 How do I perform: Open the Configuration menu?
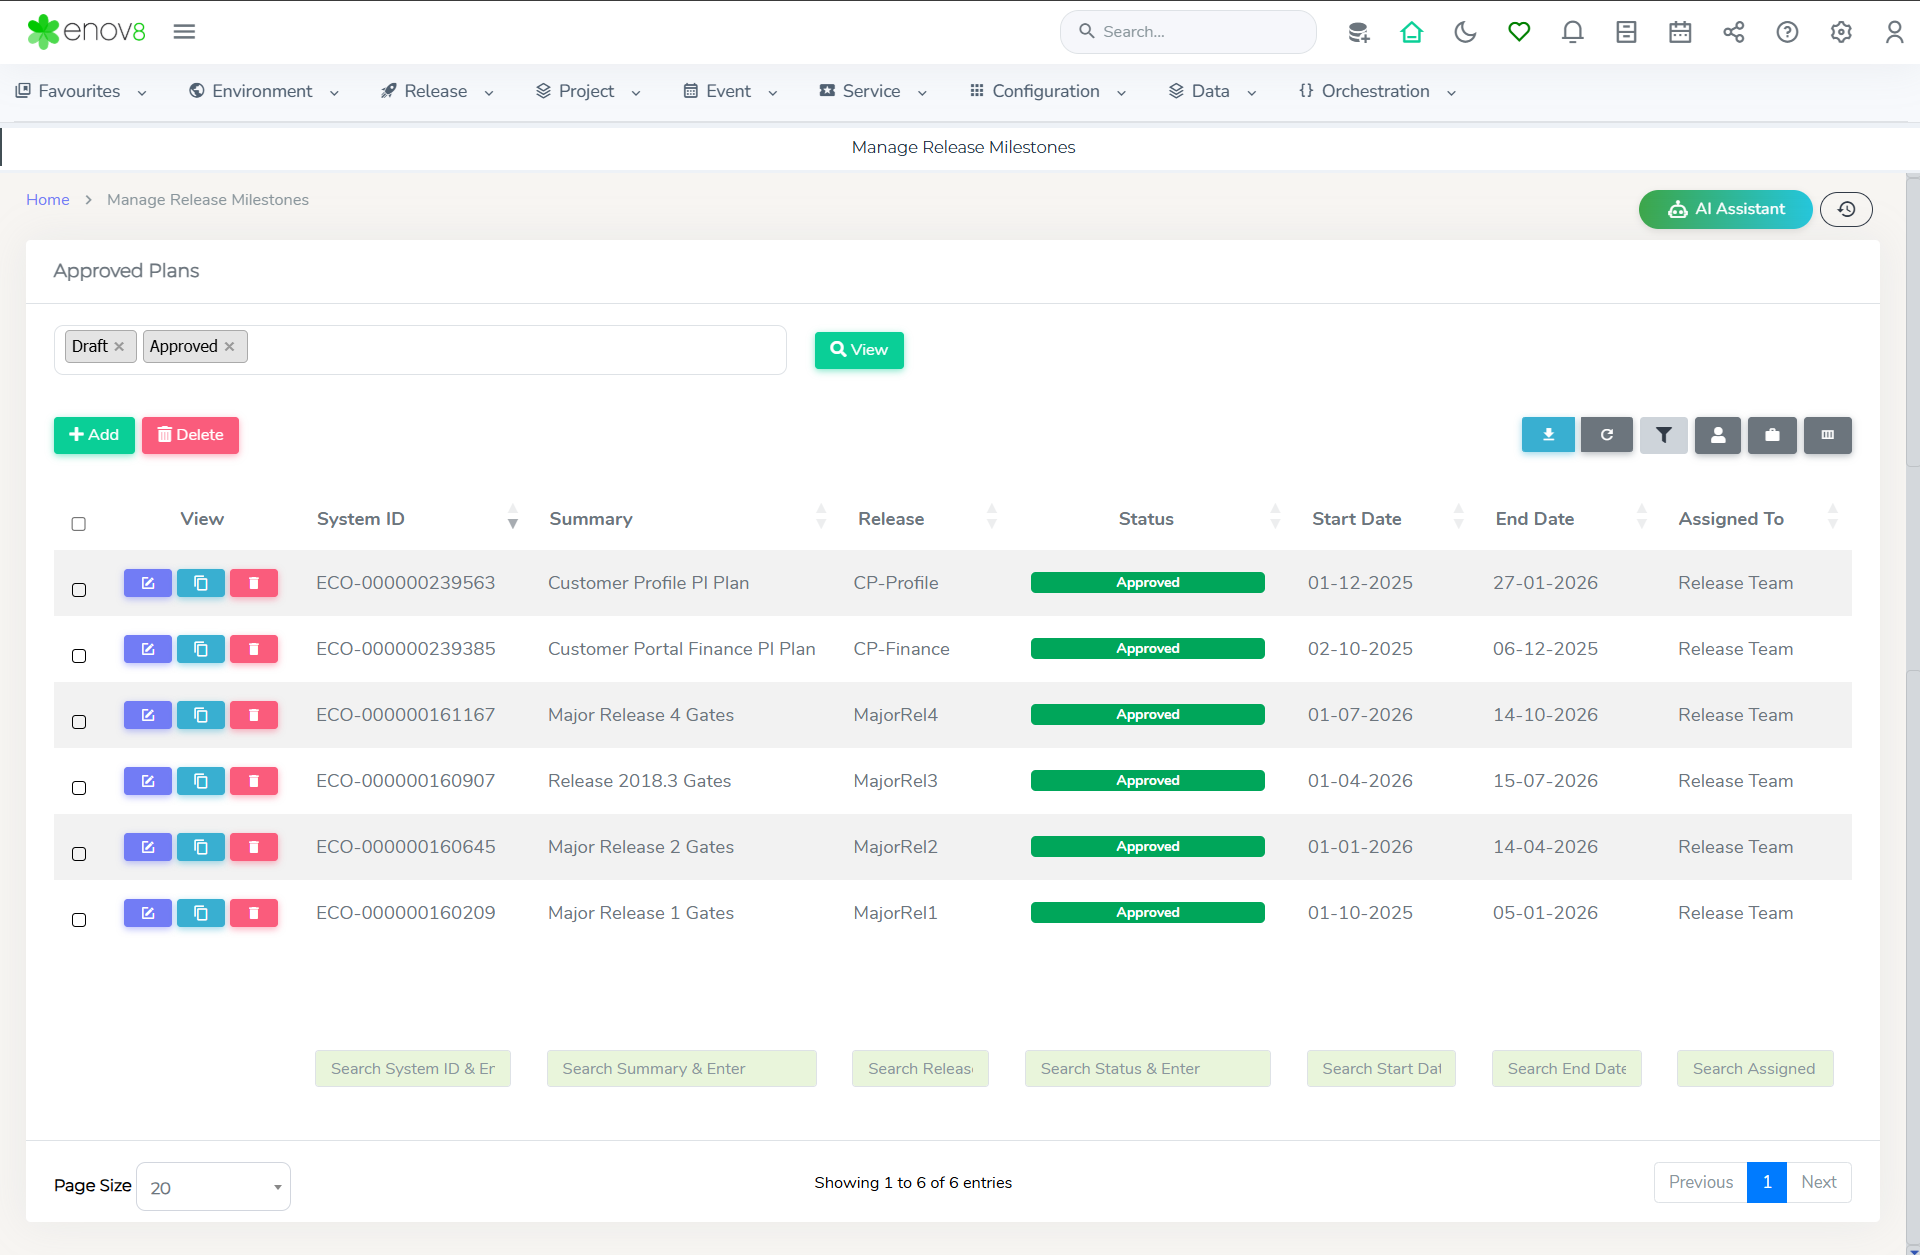click(x=1047, y=91)
